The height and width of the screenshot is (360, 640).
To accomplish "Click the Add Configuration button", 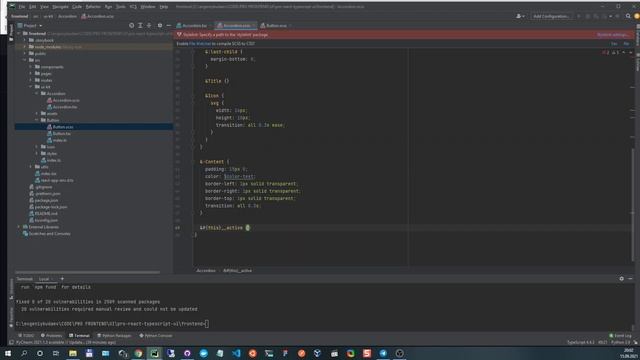I will coord(551,16).
